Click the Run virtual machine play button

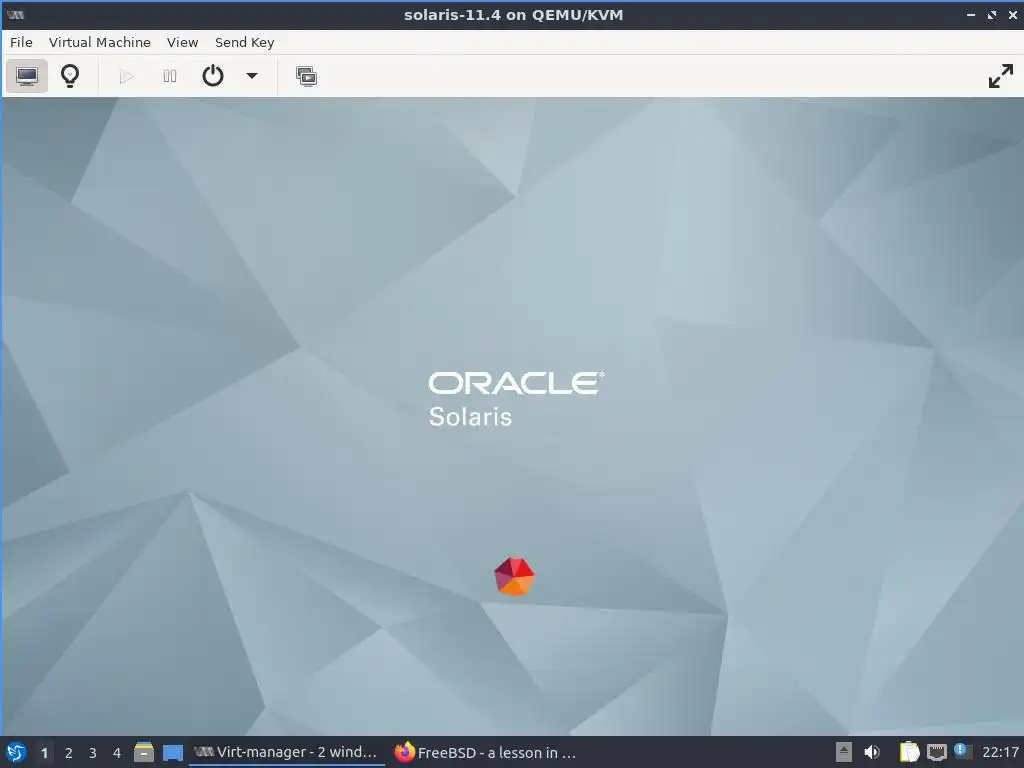coord(127,76)
